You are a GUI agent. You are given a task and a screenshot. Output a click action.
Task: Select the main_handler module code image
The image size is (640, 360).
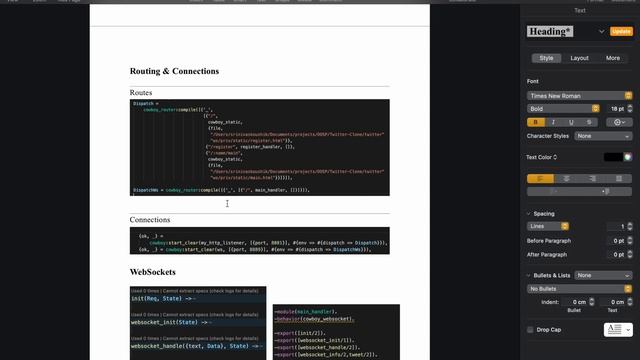click(336, 332)
